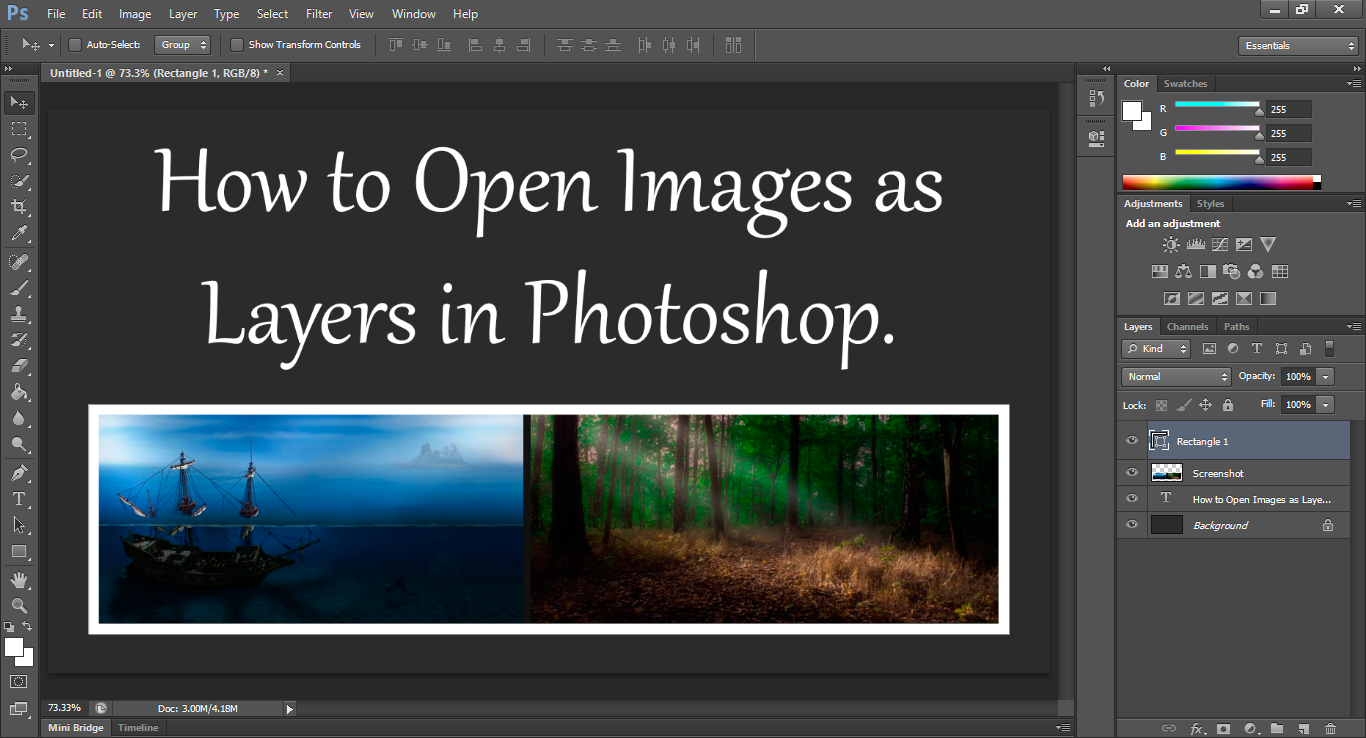
Task: Open the Normal blend mode dropdown
Action: 1176,377
